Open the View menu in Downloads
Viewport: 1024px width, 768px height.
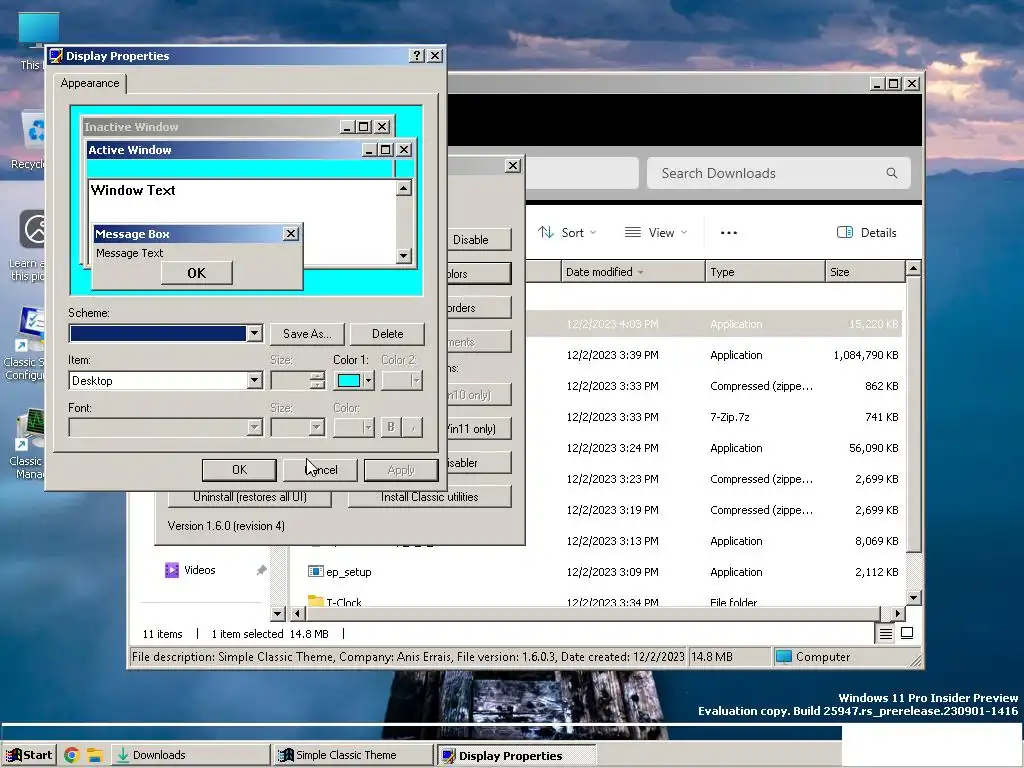(656, 232)
